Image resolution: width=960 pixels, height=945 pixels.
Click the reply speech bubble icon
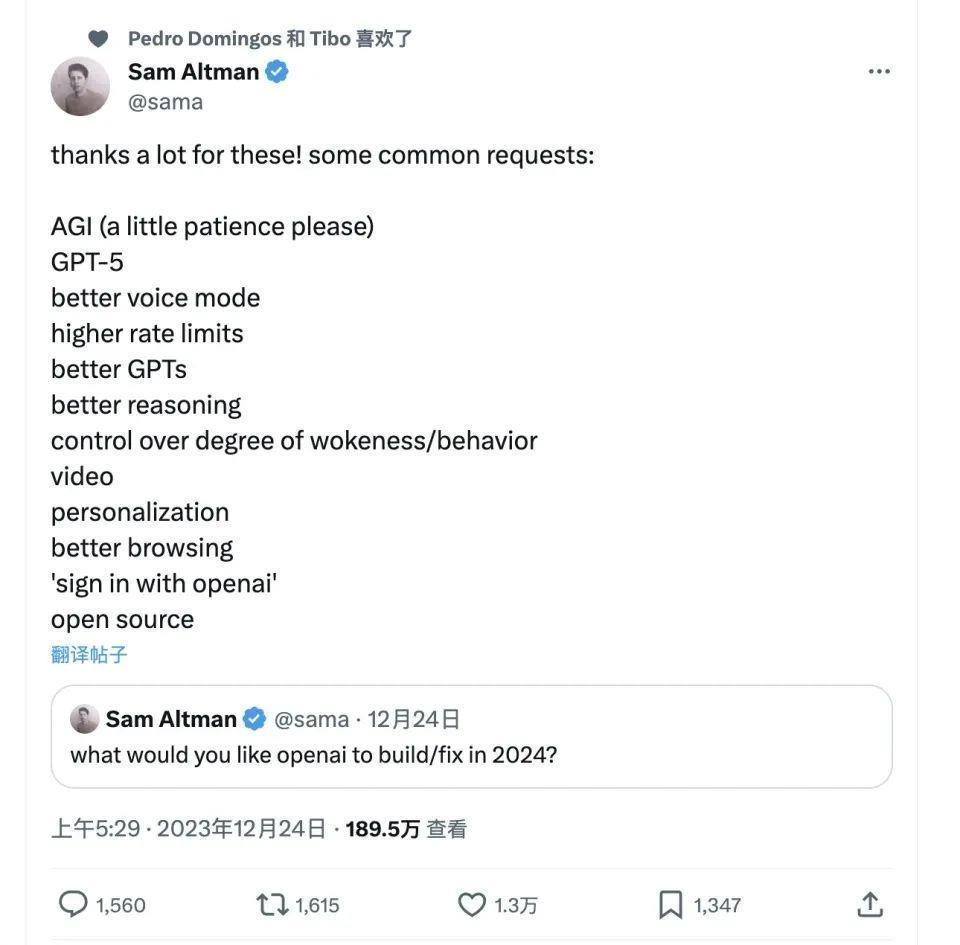(74, 905)
